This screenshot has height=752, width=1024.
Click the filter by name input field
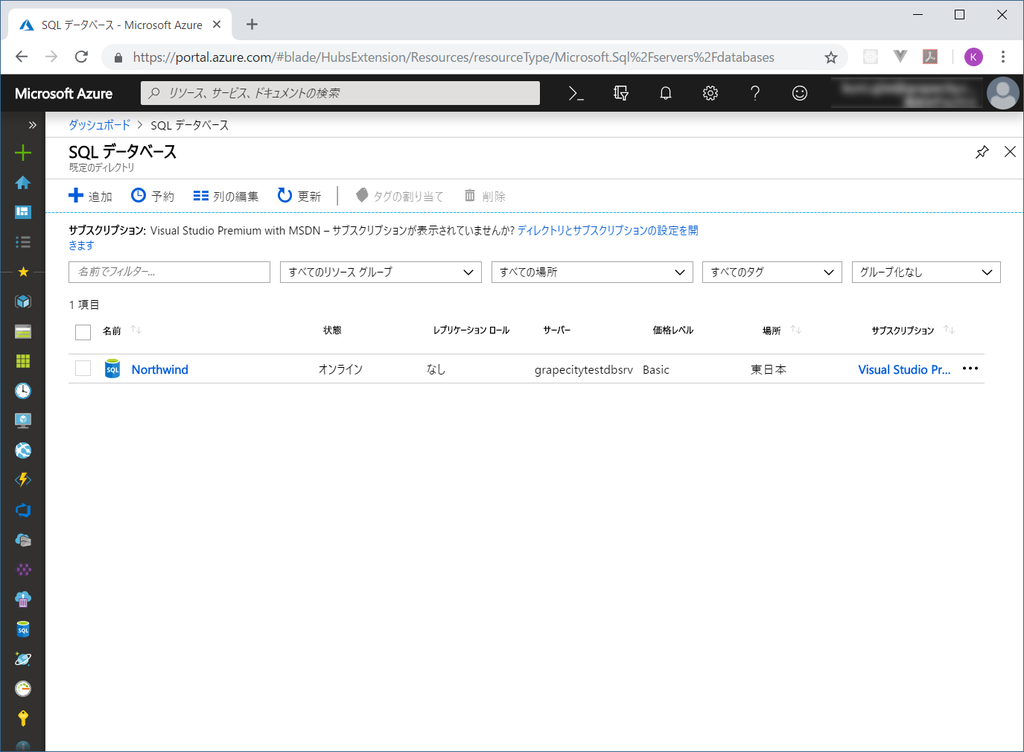[169, 272]
